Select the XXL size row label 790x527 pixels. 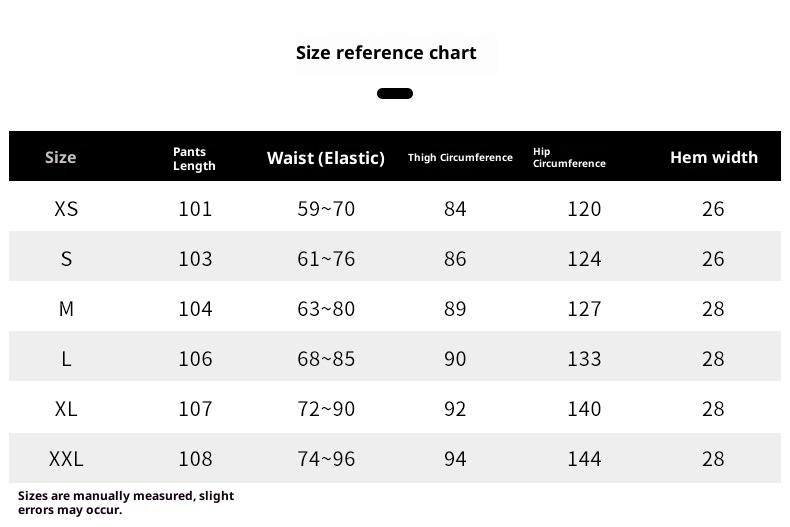(x=66, y=459)
